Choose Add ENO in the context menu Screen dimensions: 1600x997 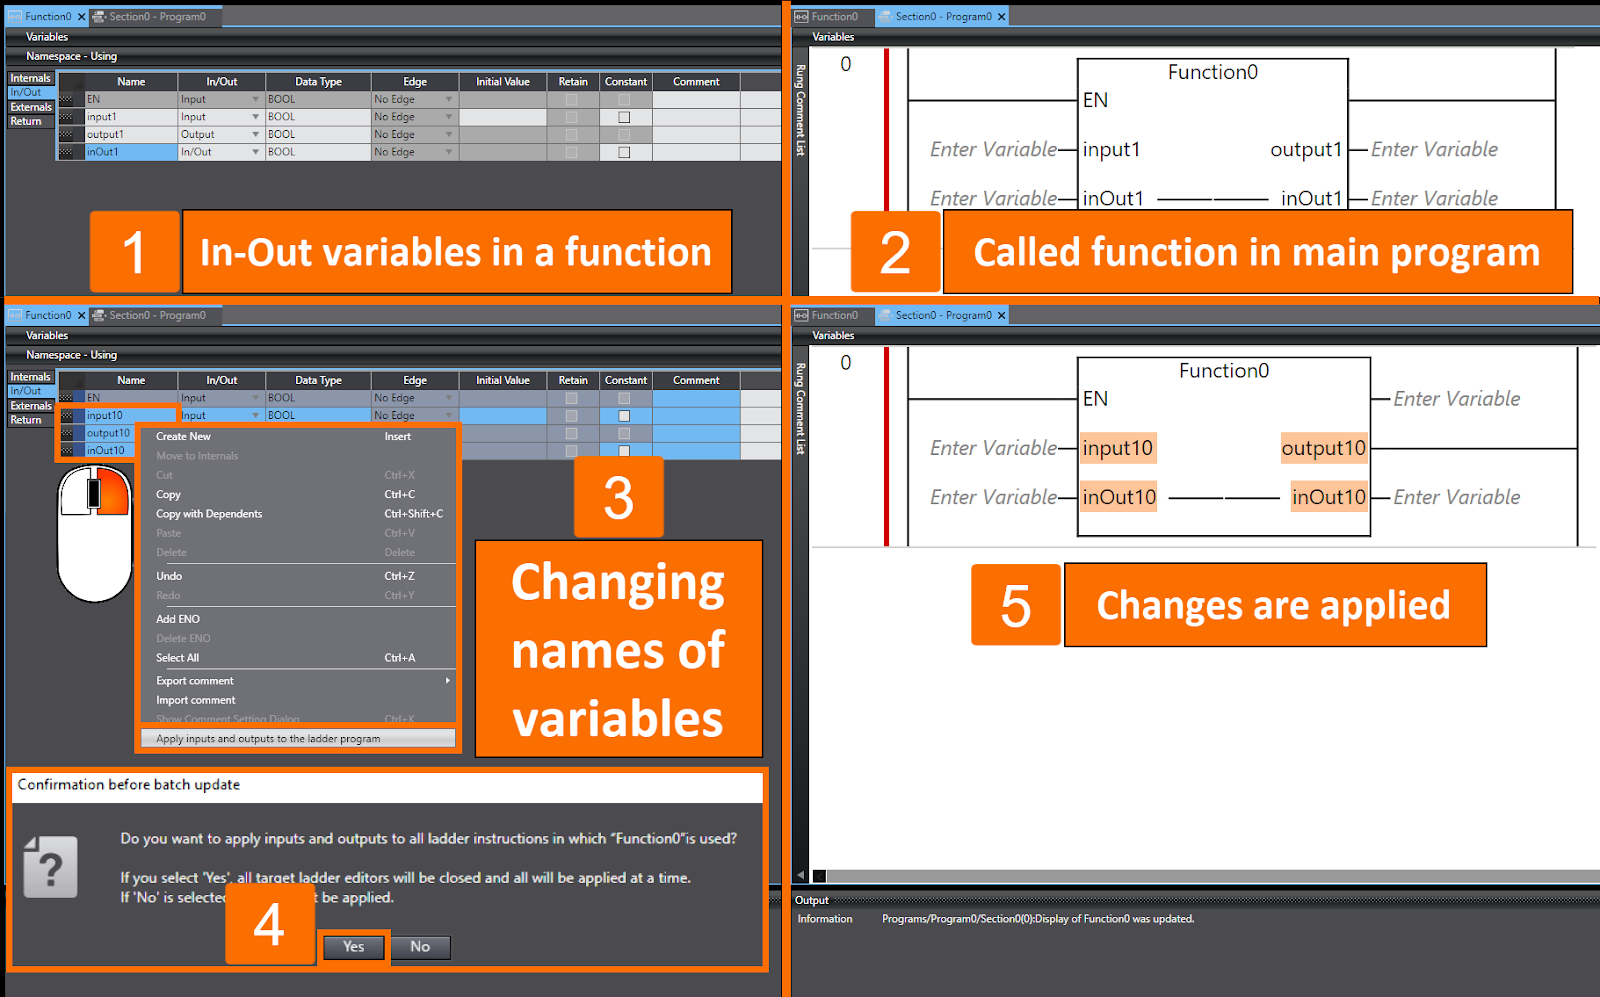(177, 618)
